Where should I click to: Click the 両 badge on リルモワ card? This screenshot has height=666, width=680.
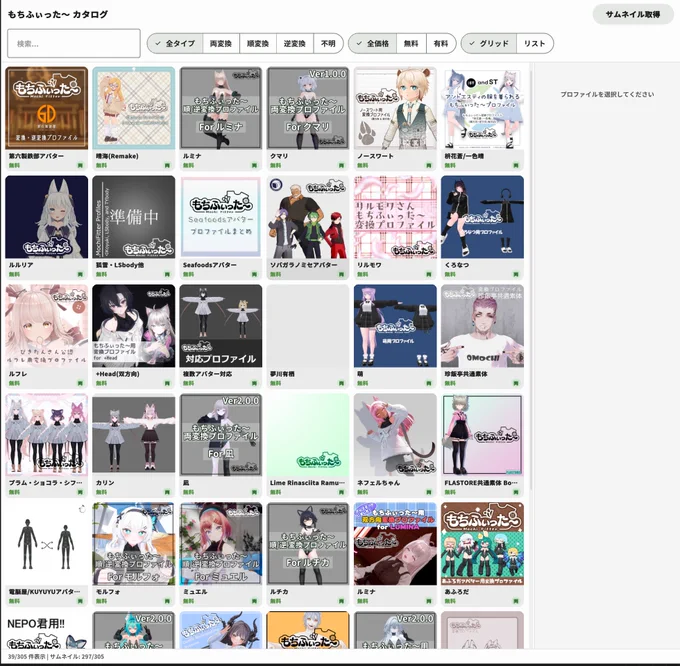point(429,274)
